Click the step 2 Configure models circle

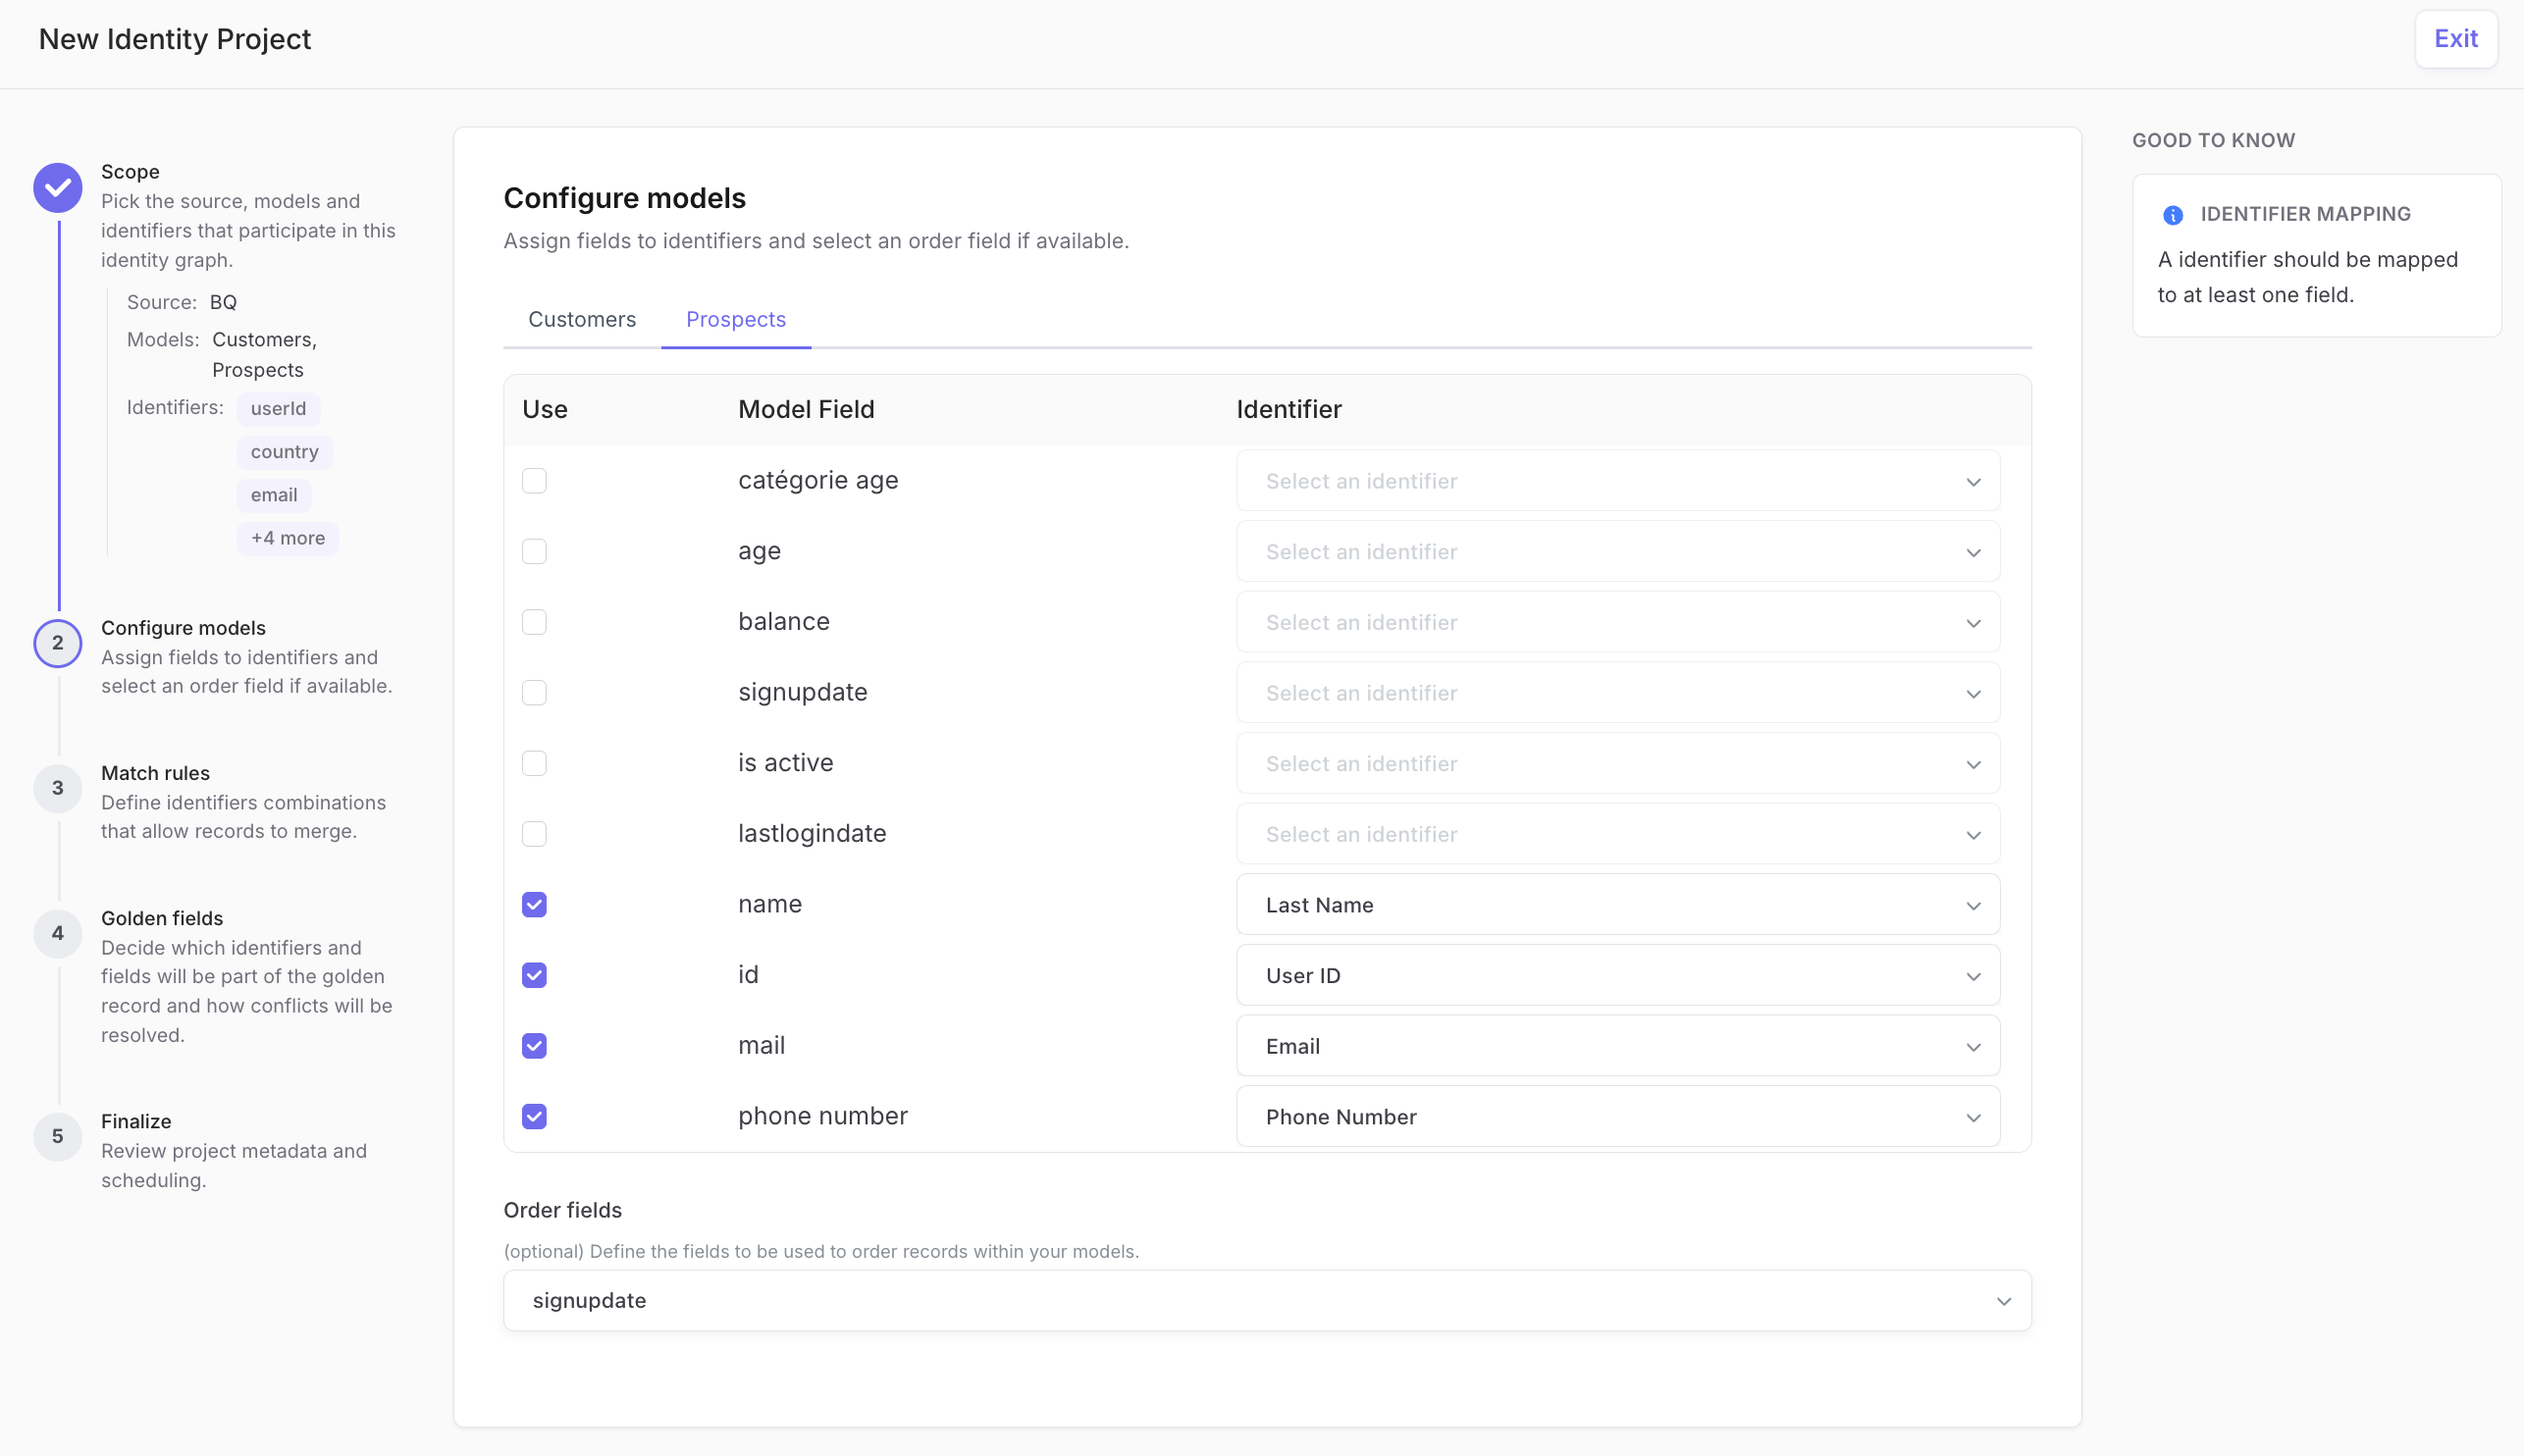[x=58, y=643]
